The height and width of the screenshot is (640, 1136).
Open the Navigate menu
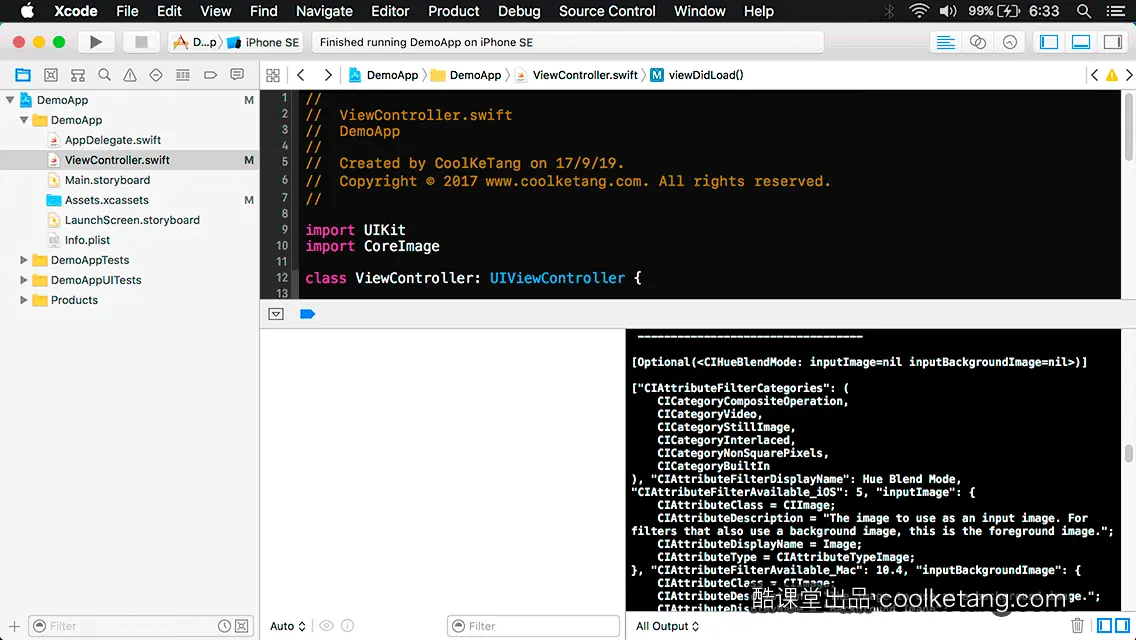click(x=324, y=11)
